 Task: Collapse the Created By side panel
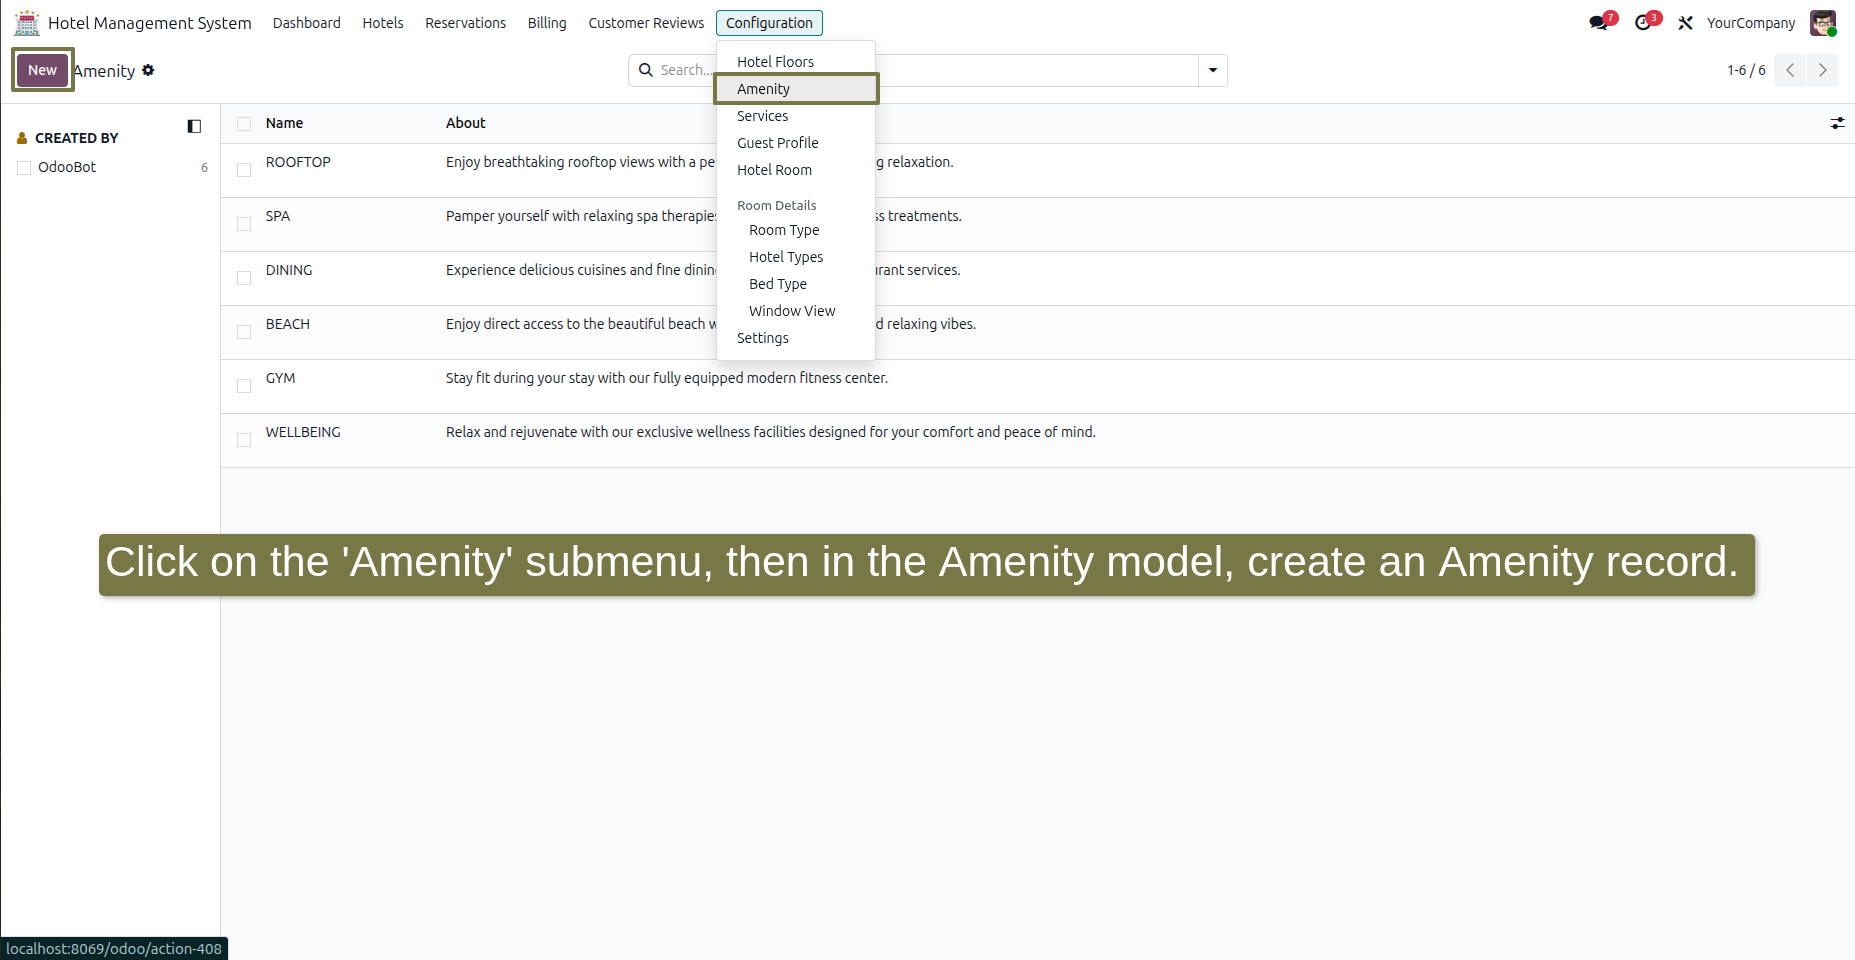click(194, 126)
